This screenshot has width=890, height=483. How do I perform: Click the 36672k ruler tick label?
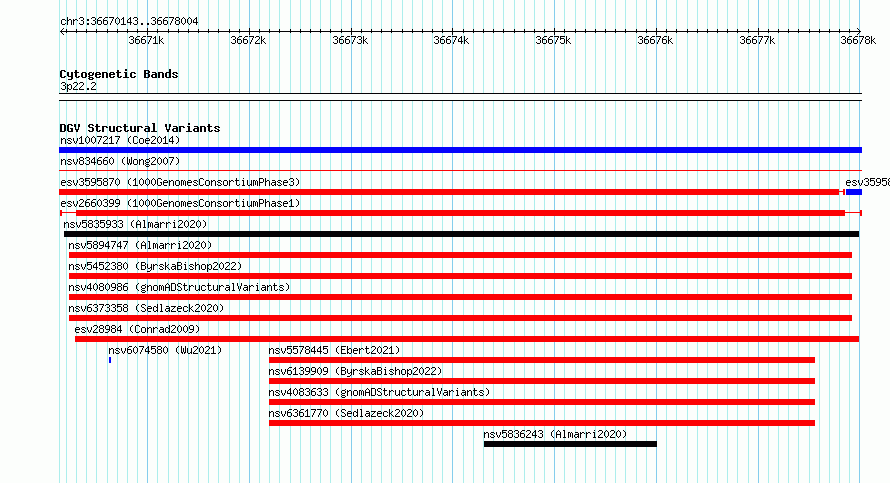click(248, 41)
